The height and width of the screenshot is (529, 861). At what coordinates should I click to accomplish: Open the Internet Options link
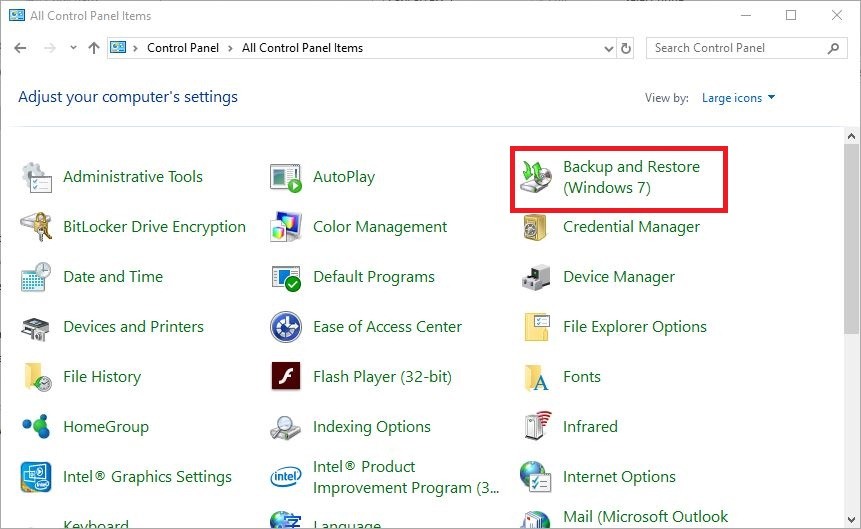(x=619, y=477)
